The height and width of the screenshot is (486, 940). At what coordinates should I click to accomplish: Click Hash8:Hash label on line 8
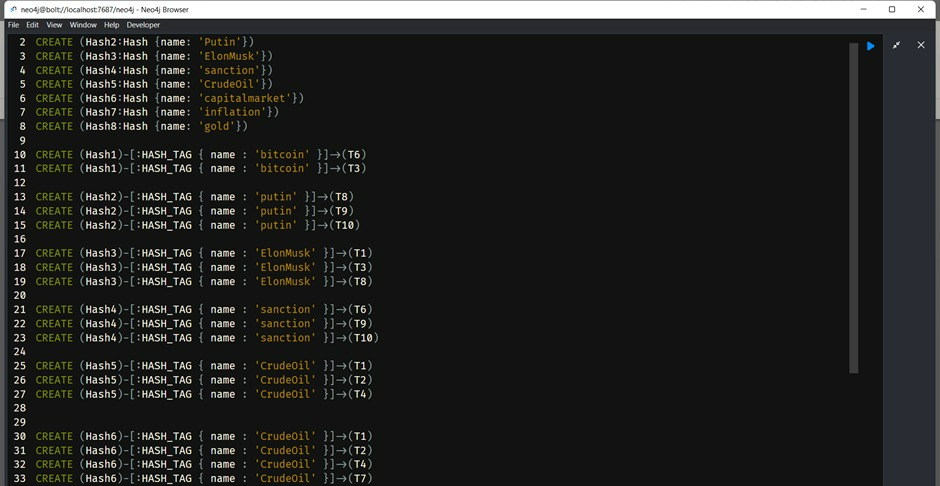coord(116,126)
